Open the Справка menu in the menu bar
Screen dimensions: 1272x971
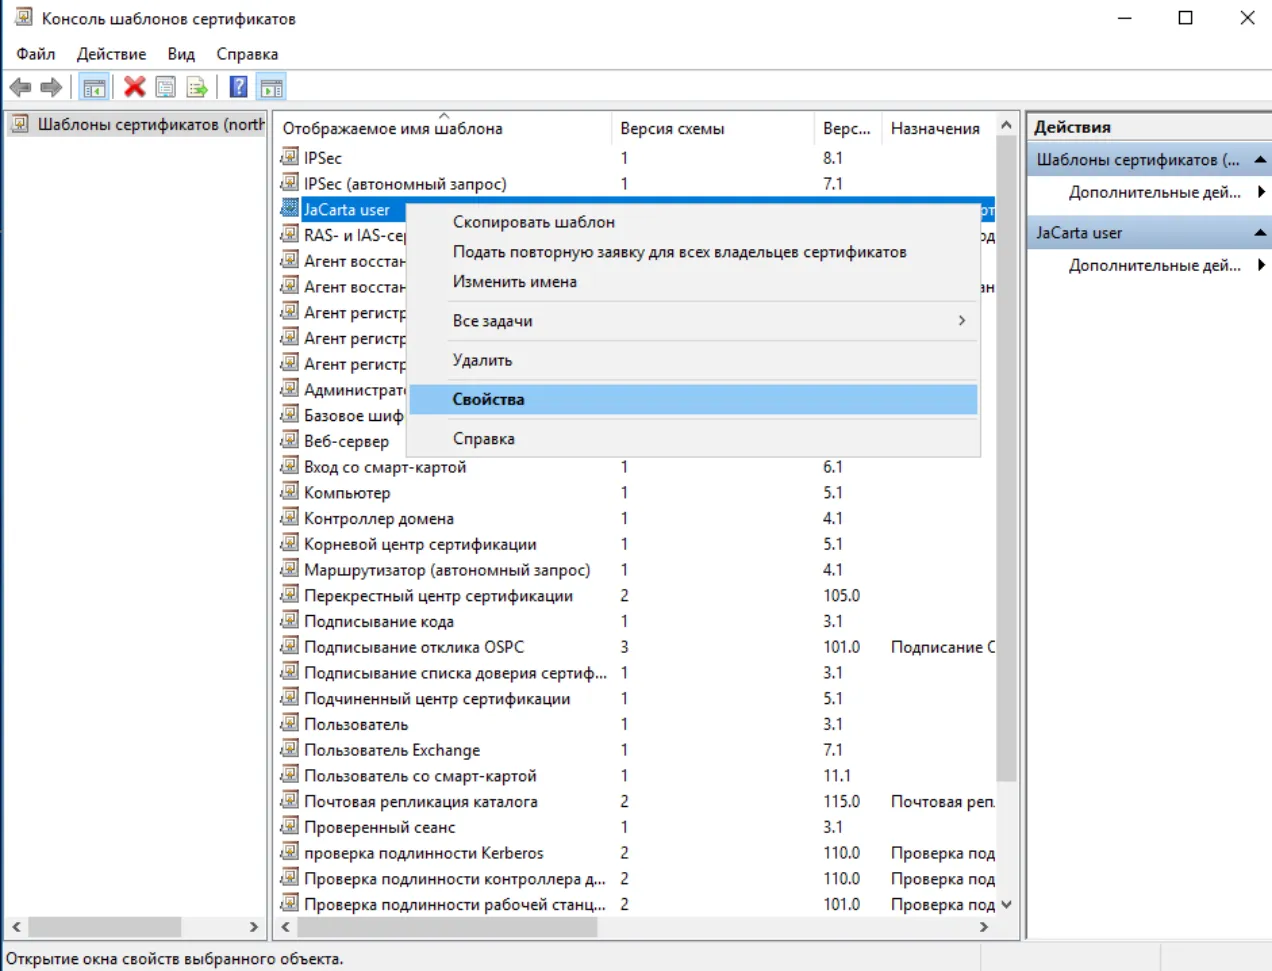click(x=247, y=54)
